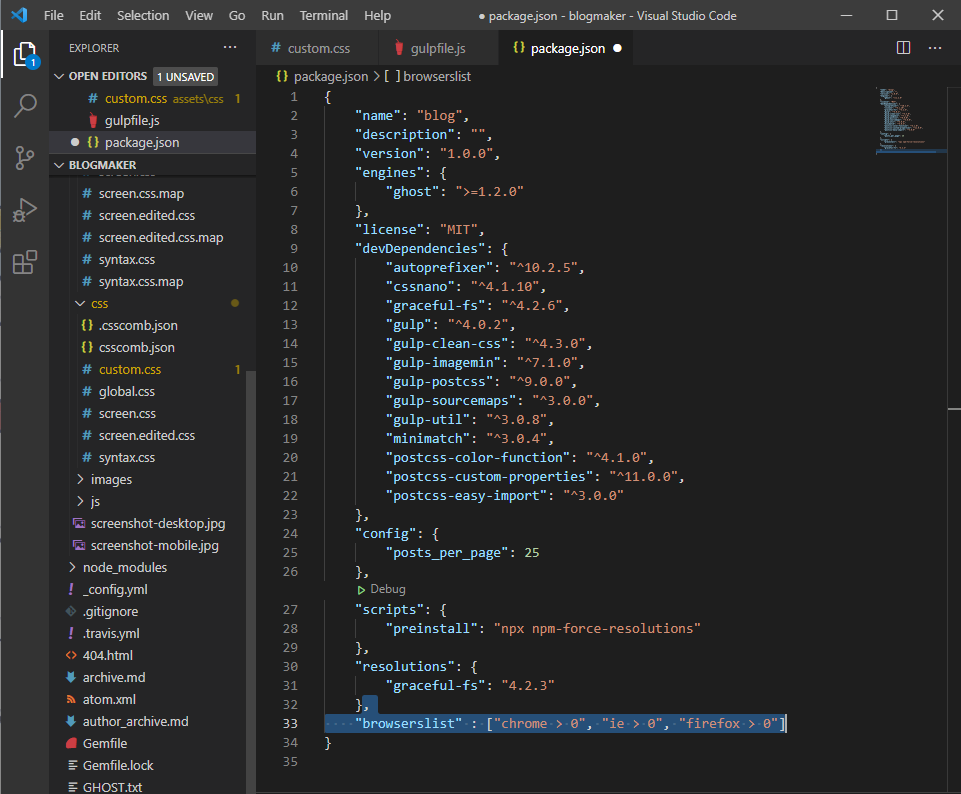The height and width of the screenshot is (794, 961).
Task: Select package.json in Open Editors list
Action: [x=152, y=142]
